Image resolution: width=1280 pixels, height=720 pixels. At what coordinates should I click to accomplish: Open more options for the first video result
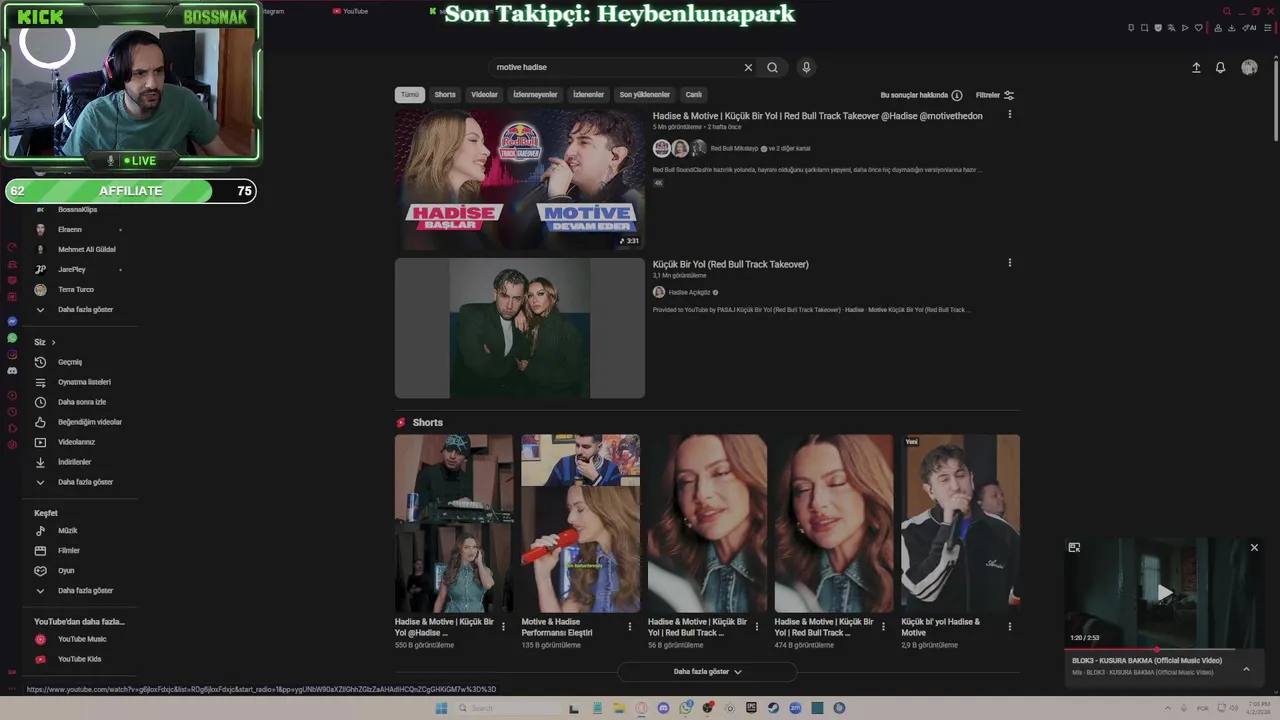[1009, 115]
